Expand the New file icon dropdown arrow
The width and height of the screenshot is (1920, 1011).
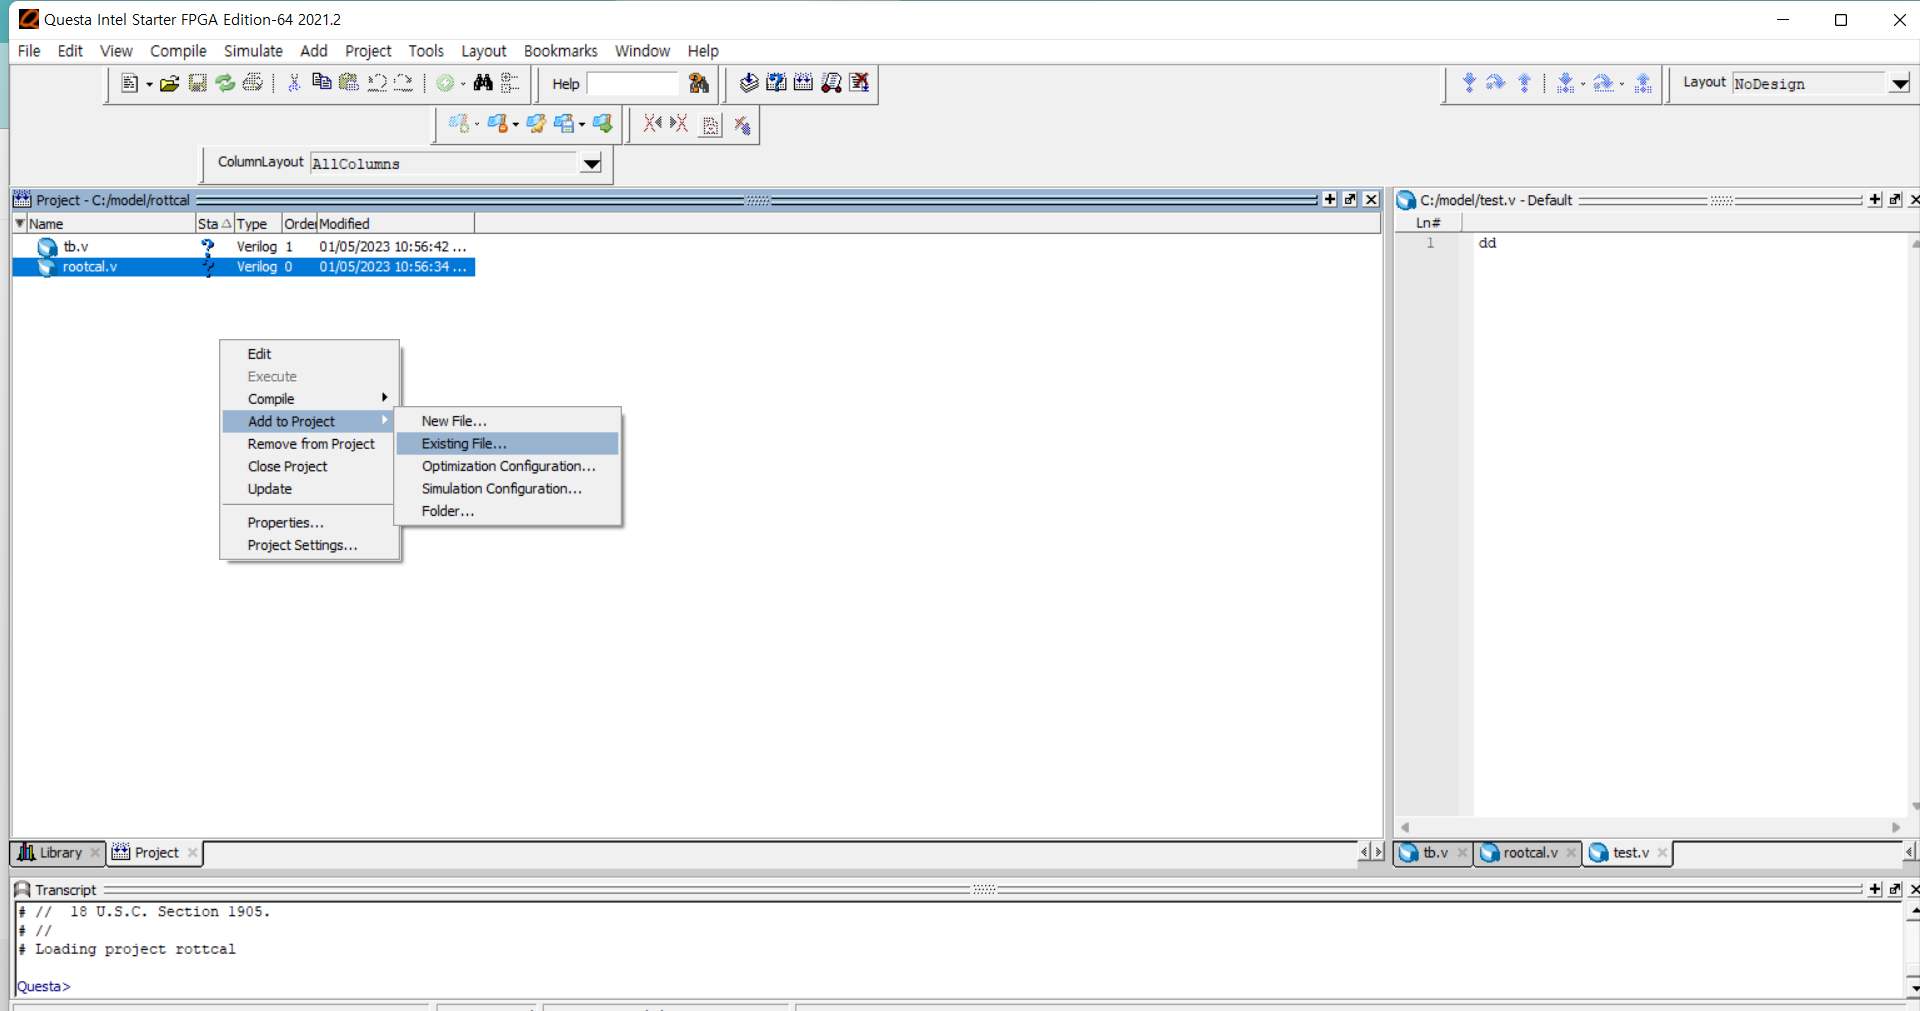pos(149,84)
